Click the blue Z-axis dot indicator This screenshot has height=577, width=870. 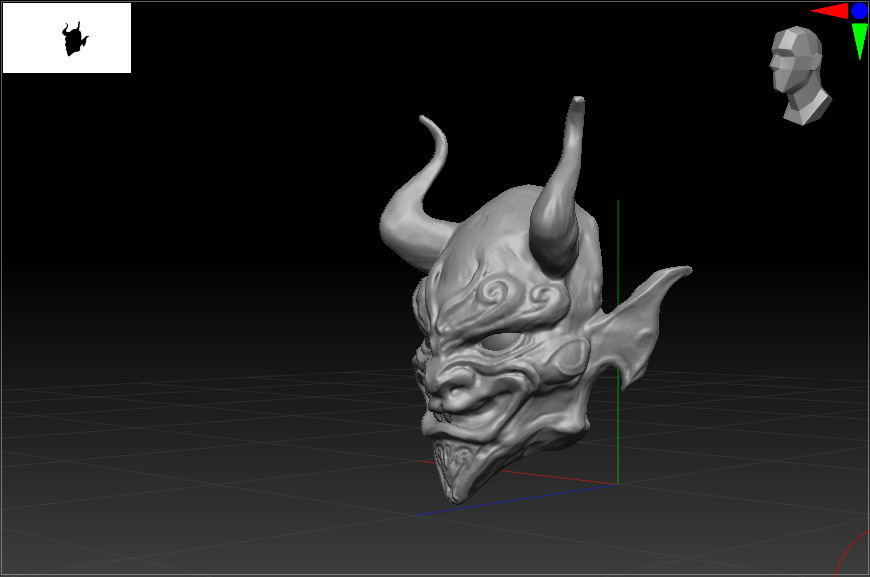tap(859, 11)
